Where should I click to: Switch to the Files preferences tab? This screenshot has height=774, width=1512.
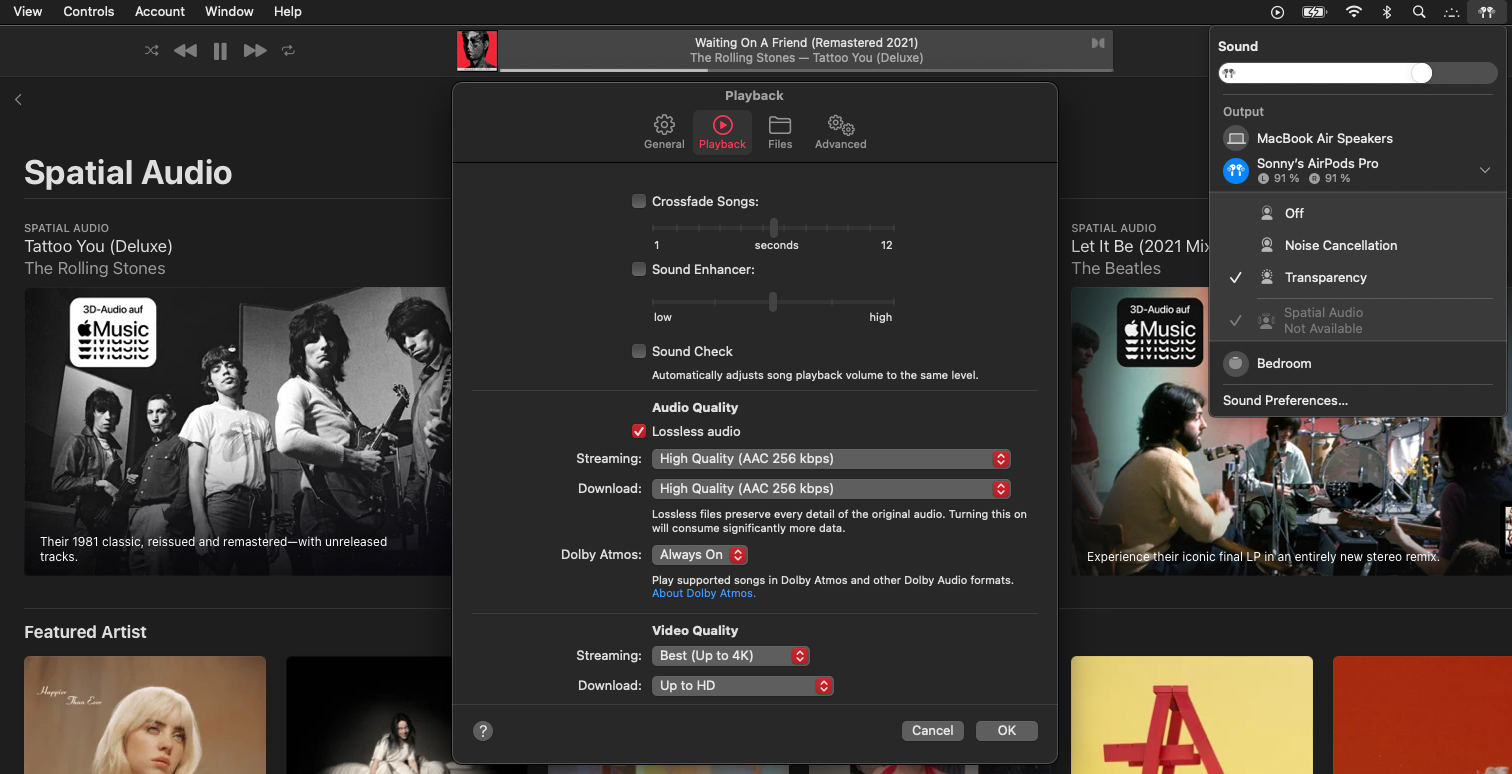click(x=780, y=132)
